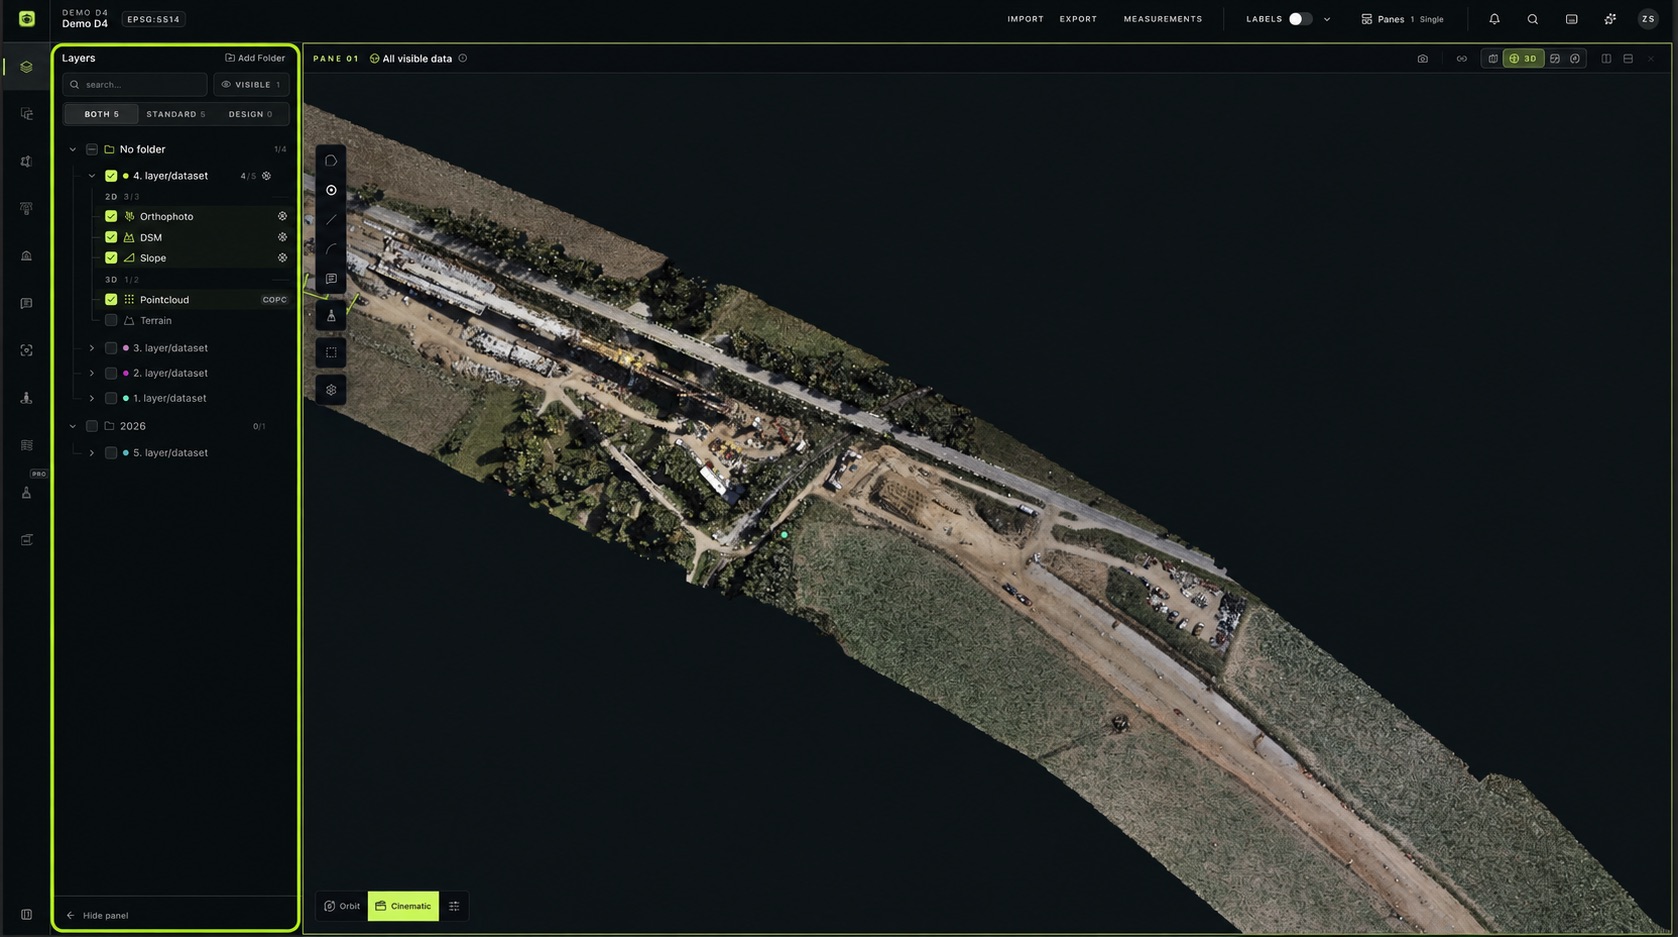The width and height of the screenshot is (1678, 937).
Task: Click the Add Folder button
Action: click(x=255, y=58)
